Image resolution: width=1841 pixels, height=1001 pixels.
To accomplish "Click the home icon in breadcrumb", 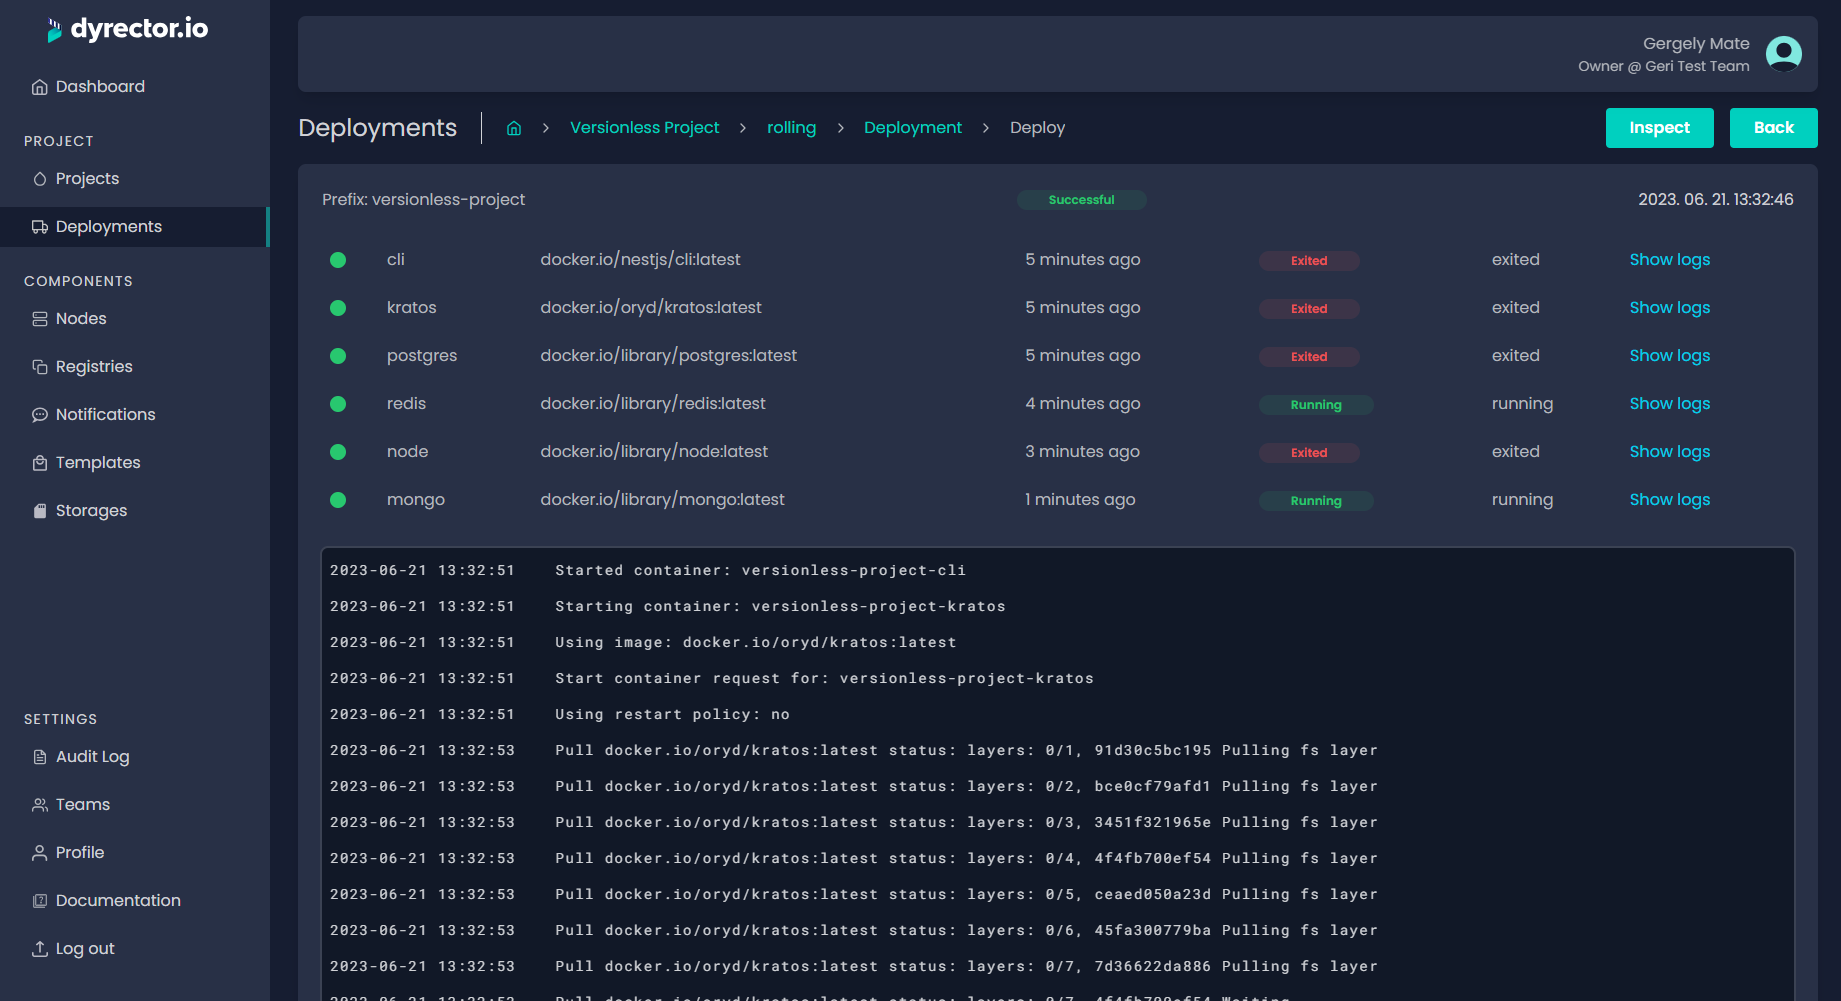I will coord(514,128).
